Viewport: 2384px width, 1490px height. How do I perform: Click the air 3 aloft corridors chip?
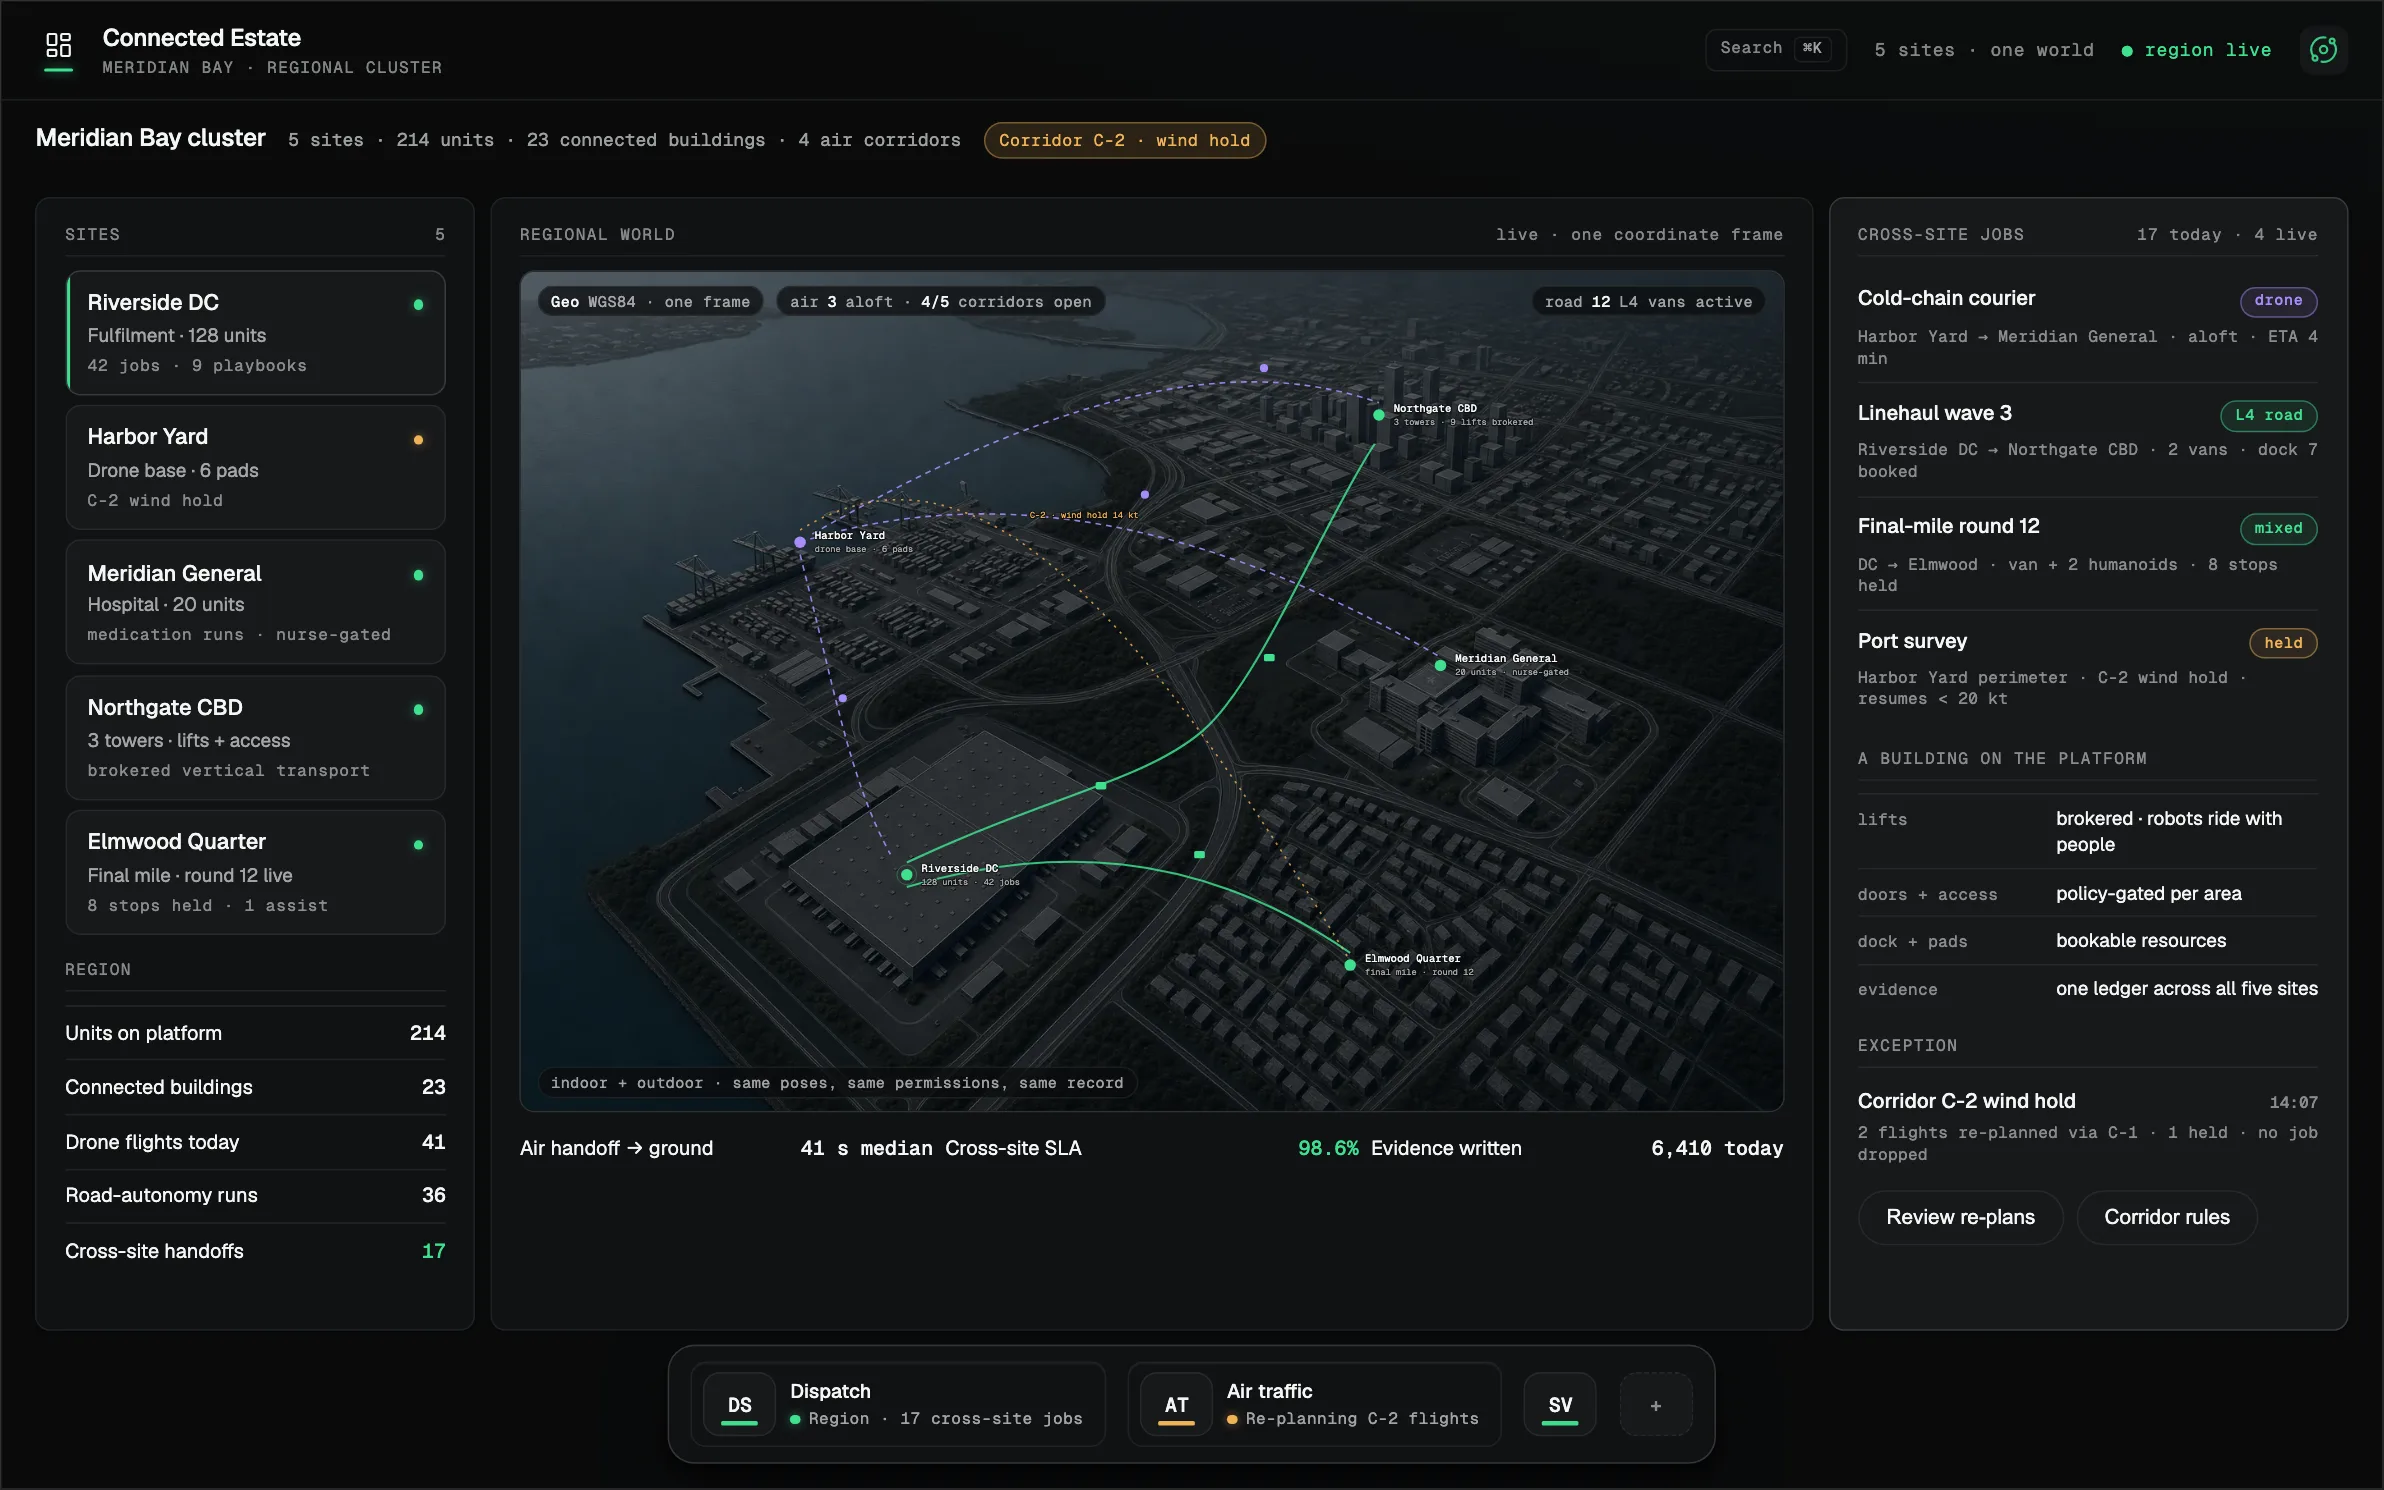pyautogui.click(x=940, y=302)
